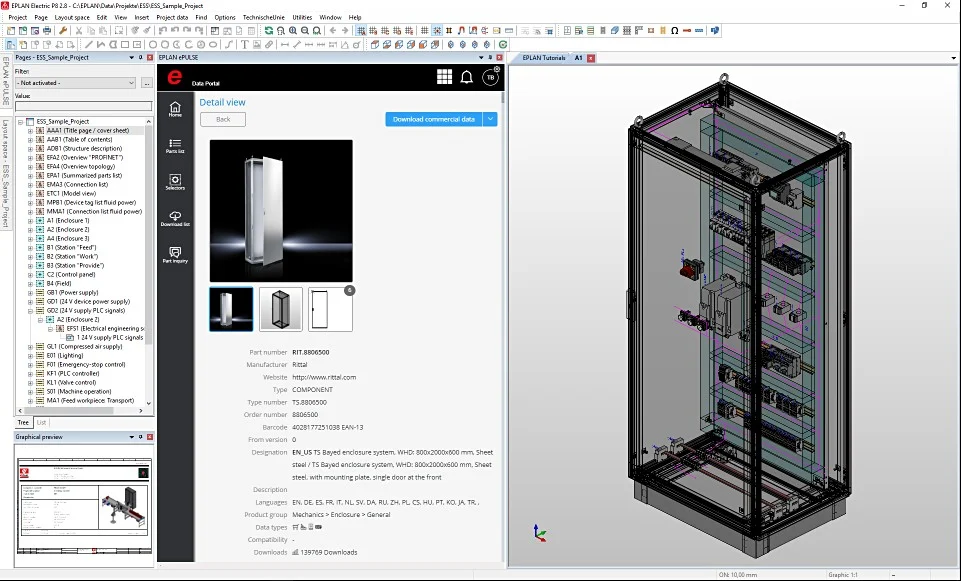
Task: Close the A1 tab with red X
Action: [591, 58]
